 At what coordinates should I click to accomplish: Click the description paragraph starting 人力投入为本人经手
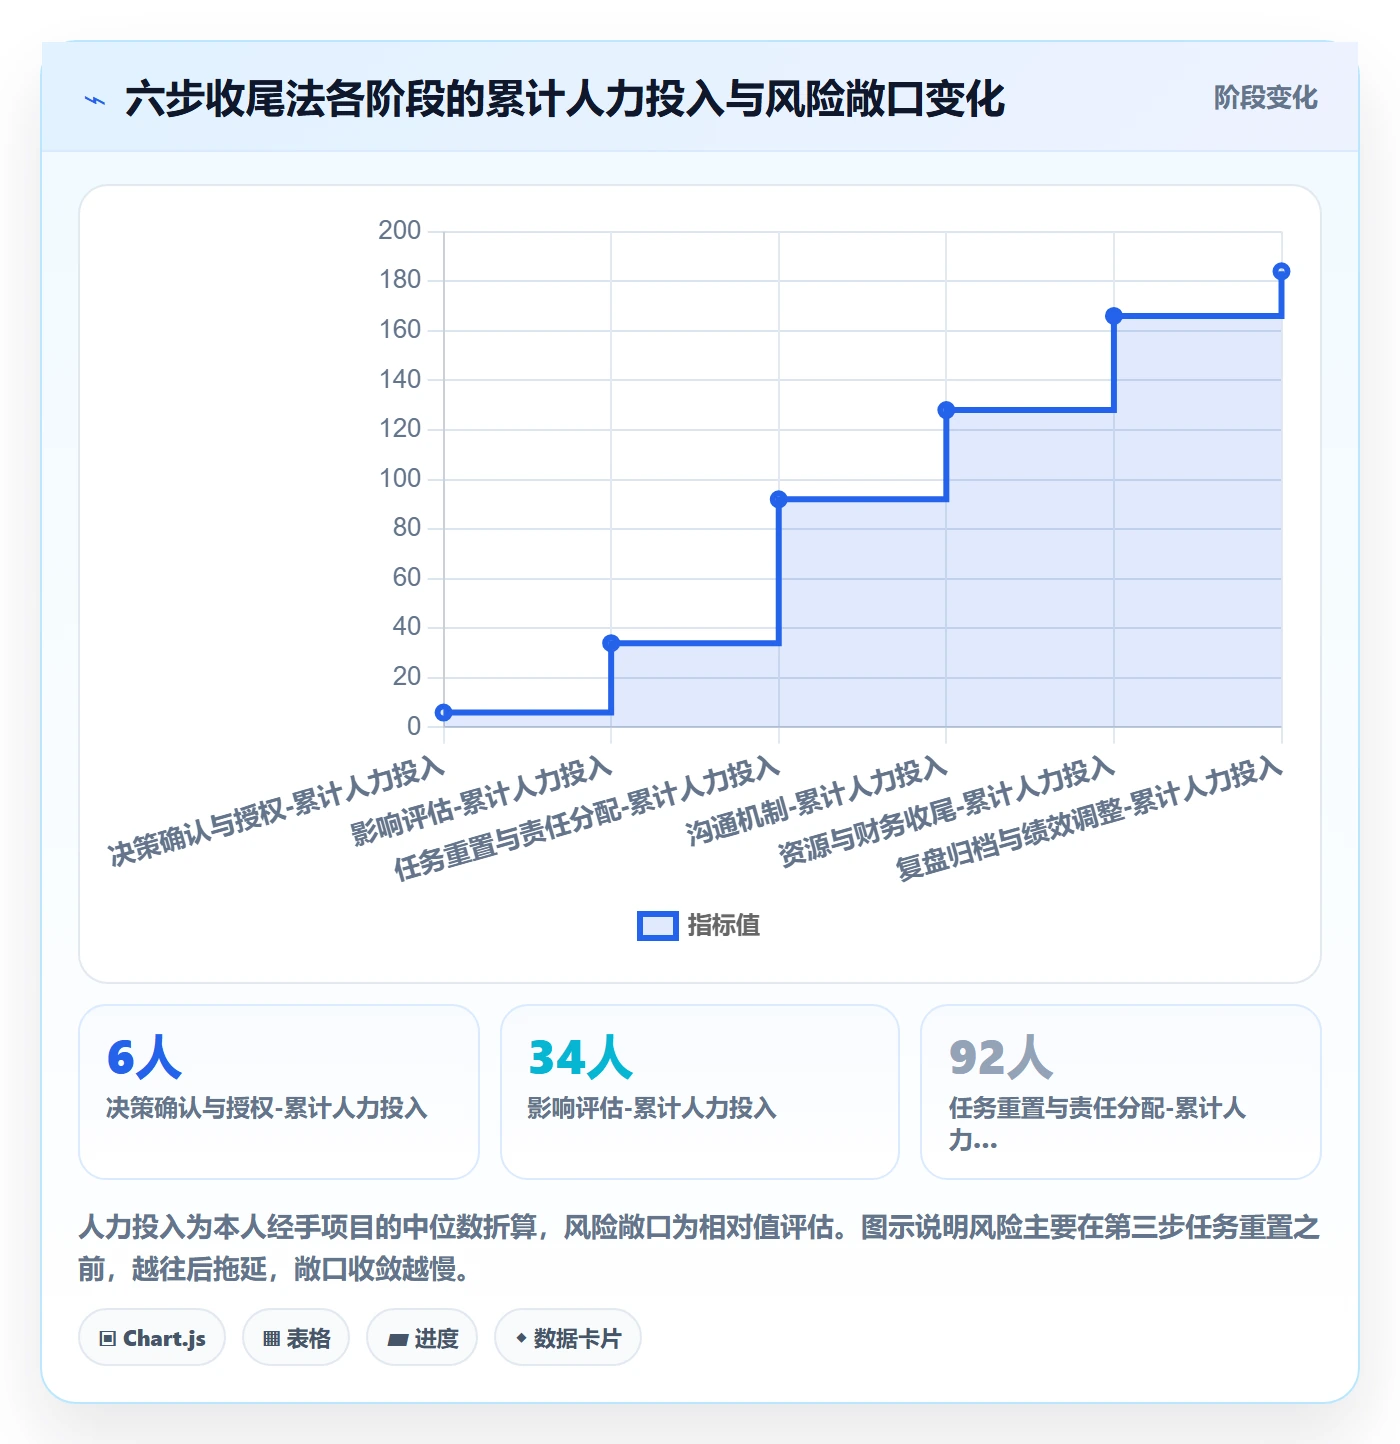699,1248
